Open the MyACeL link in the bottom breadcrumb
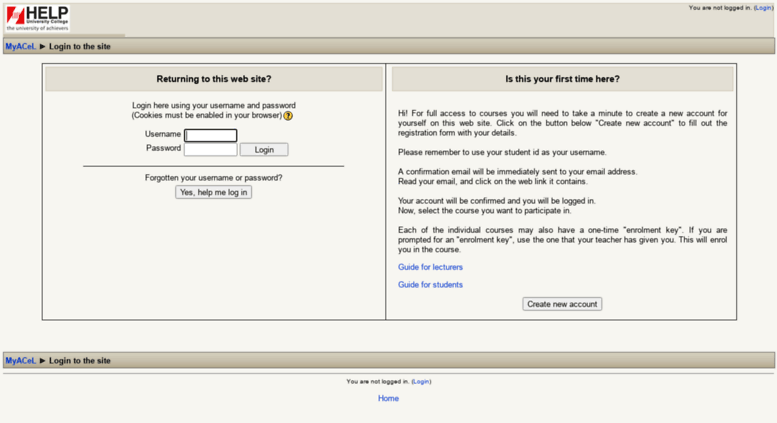This screenshot has width=777, height=423. tap(20, 361)
